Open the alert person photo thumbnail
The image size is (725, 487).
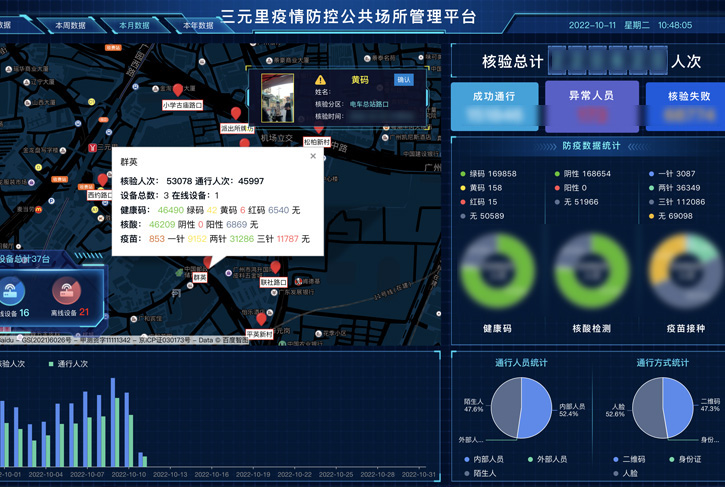click(278, 98)
